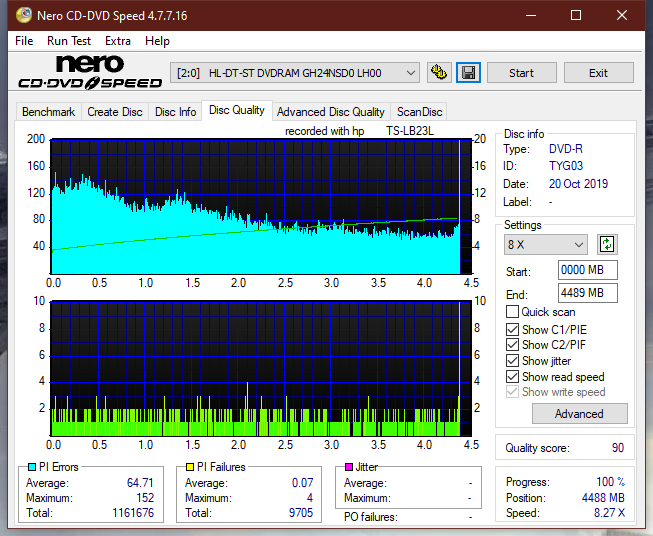This screenshot has width=653, height=536.
Task: Click the Nero app icon in title bar
Action: 24,15
